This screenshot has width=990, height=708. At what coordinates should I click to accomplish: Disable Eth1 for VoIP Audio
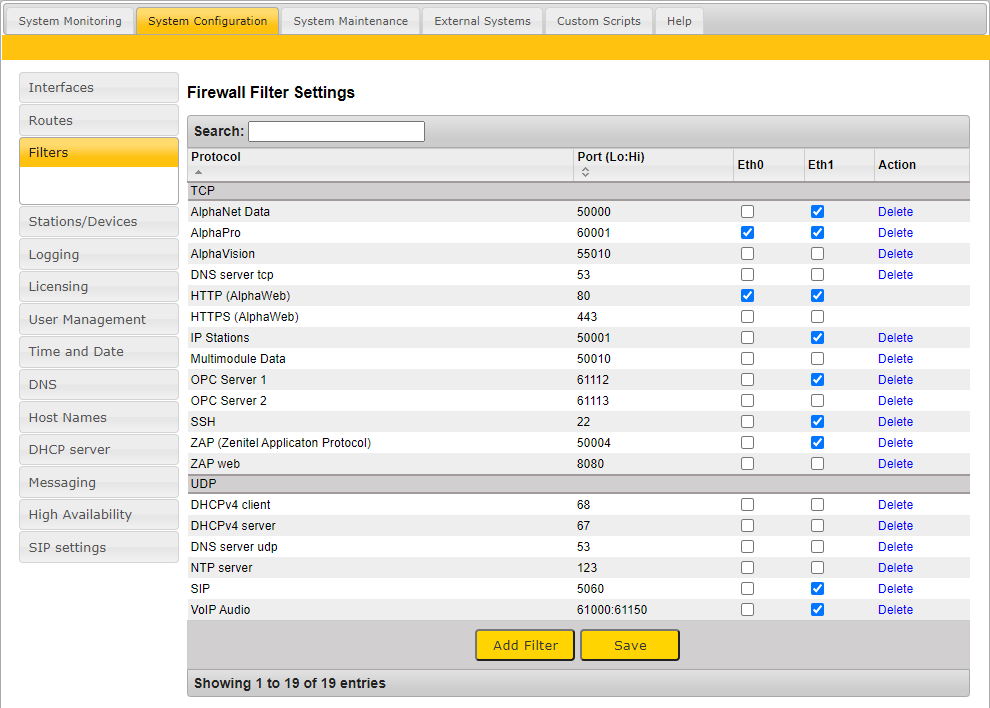click(x=817, y=610)
